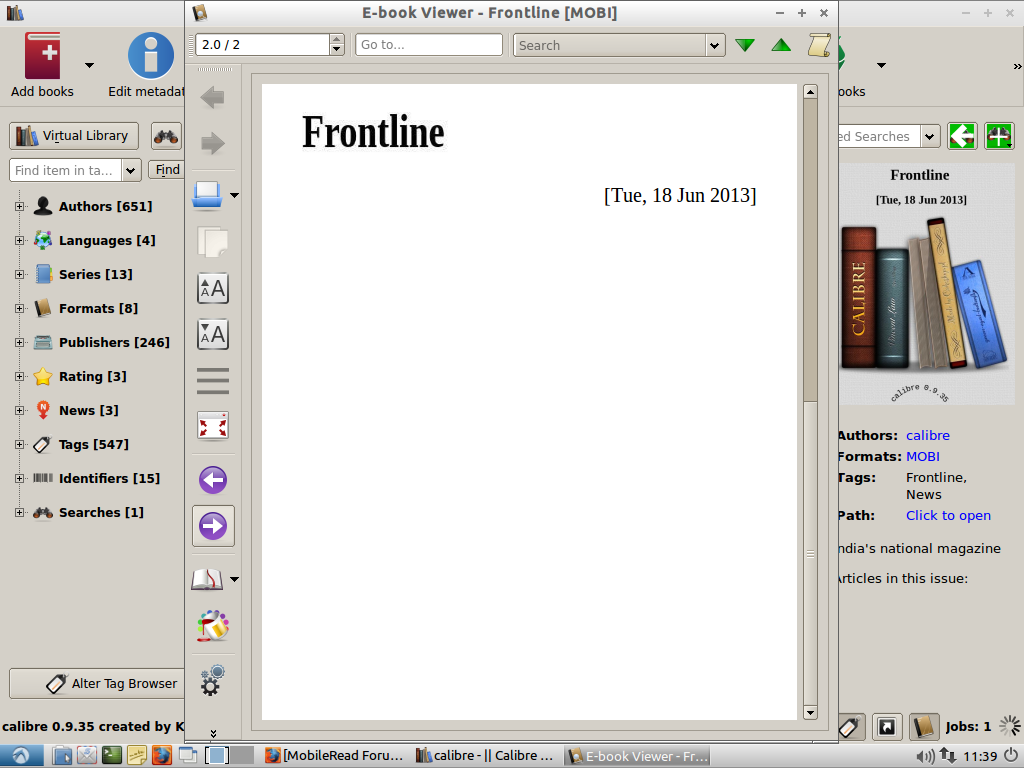
Task: Click the Forward arrow in viewer toolbar
Action: [x=212, y=144]
